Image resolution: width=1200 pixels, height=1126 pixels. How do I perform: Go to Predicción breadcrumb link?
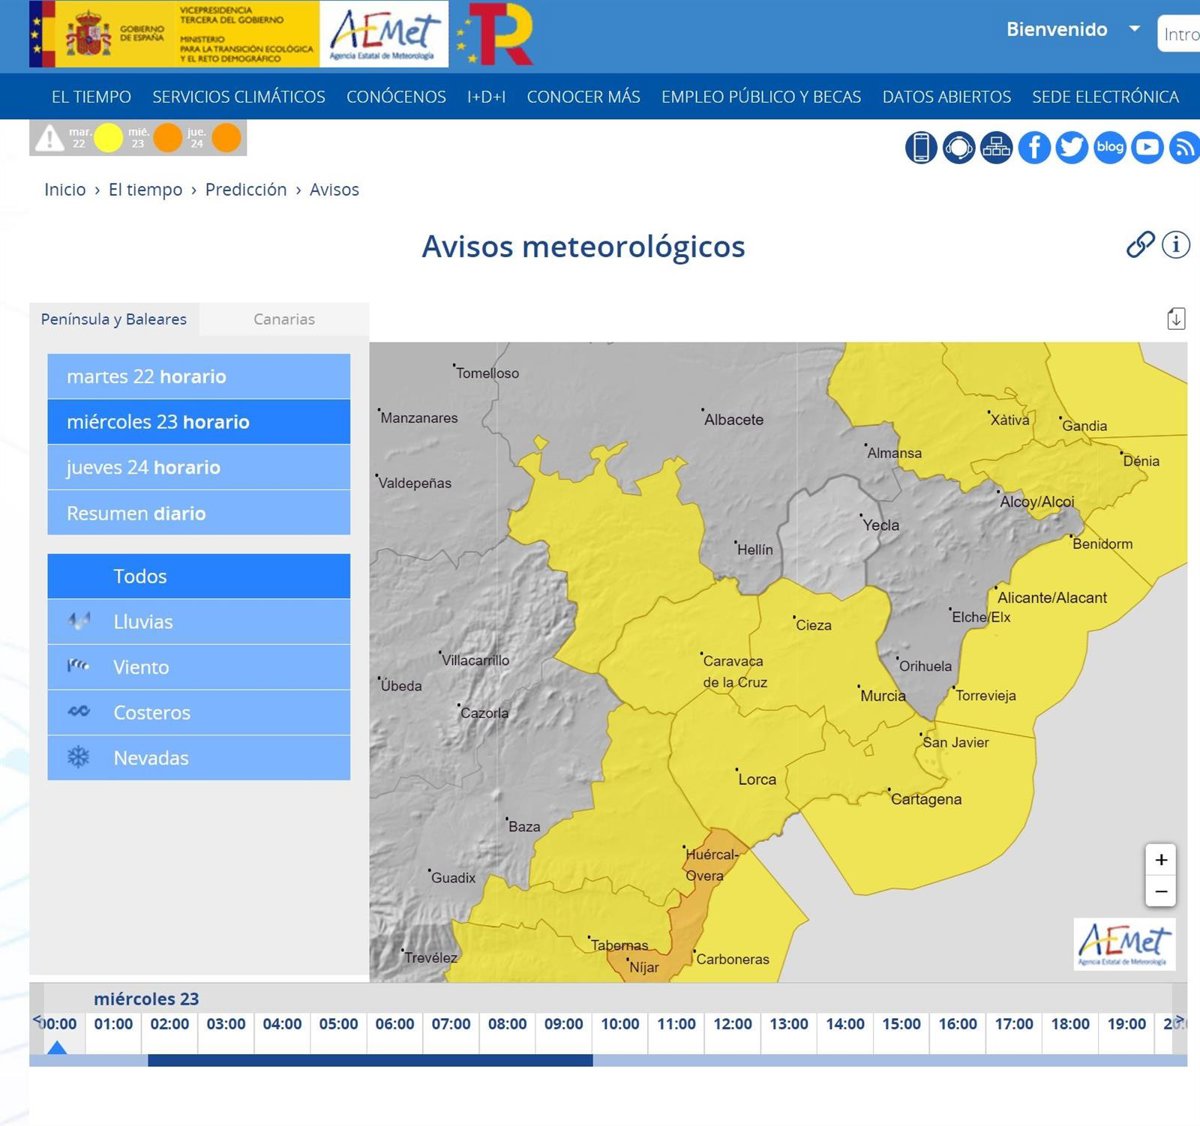(x=246, y=189)
